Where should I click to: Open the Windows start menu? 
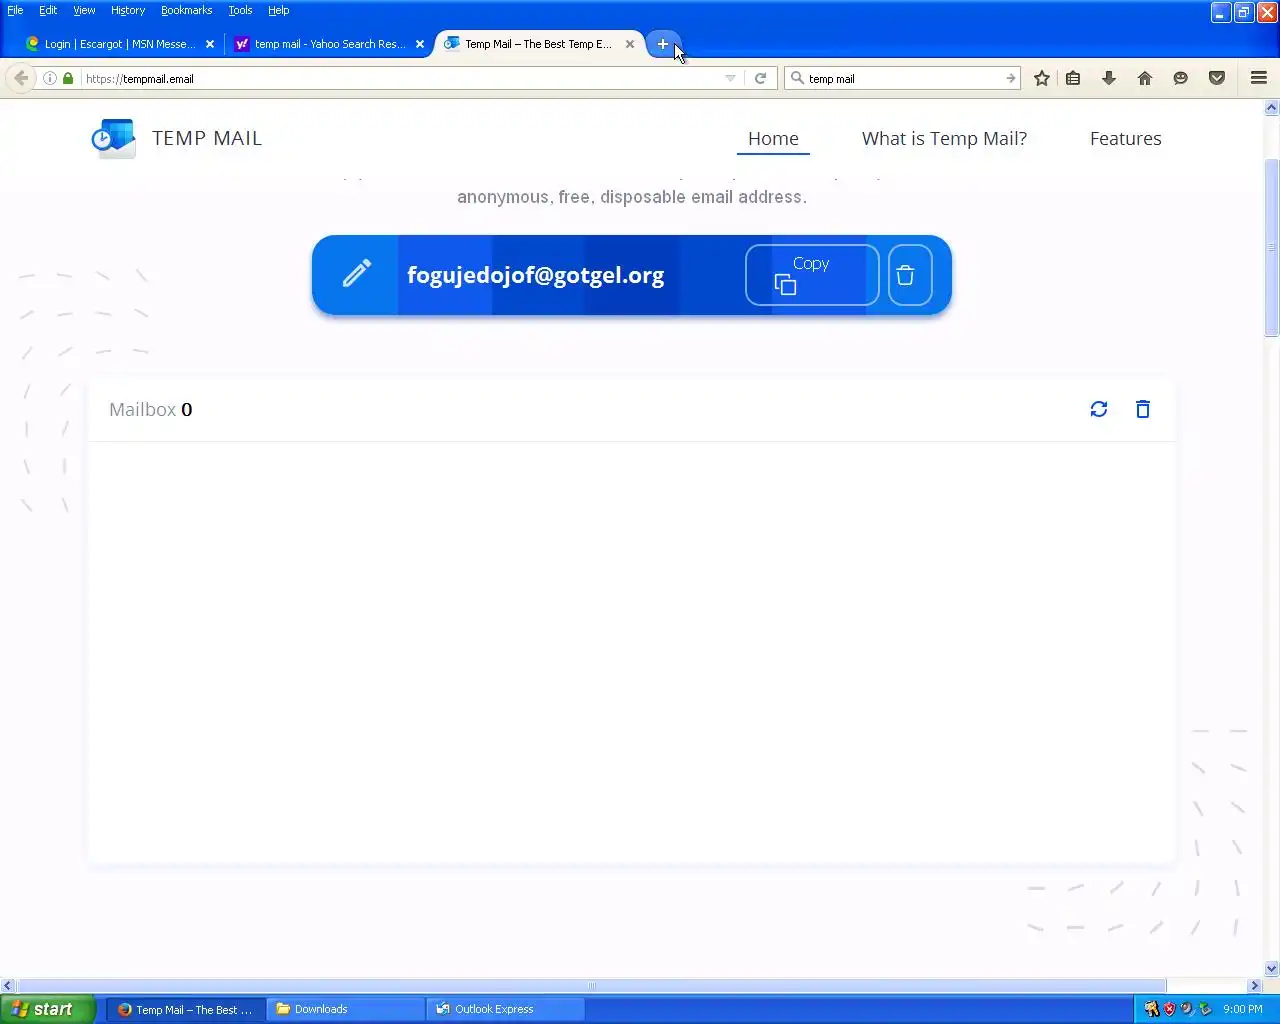47,1009
